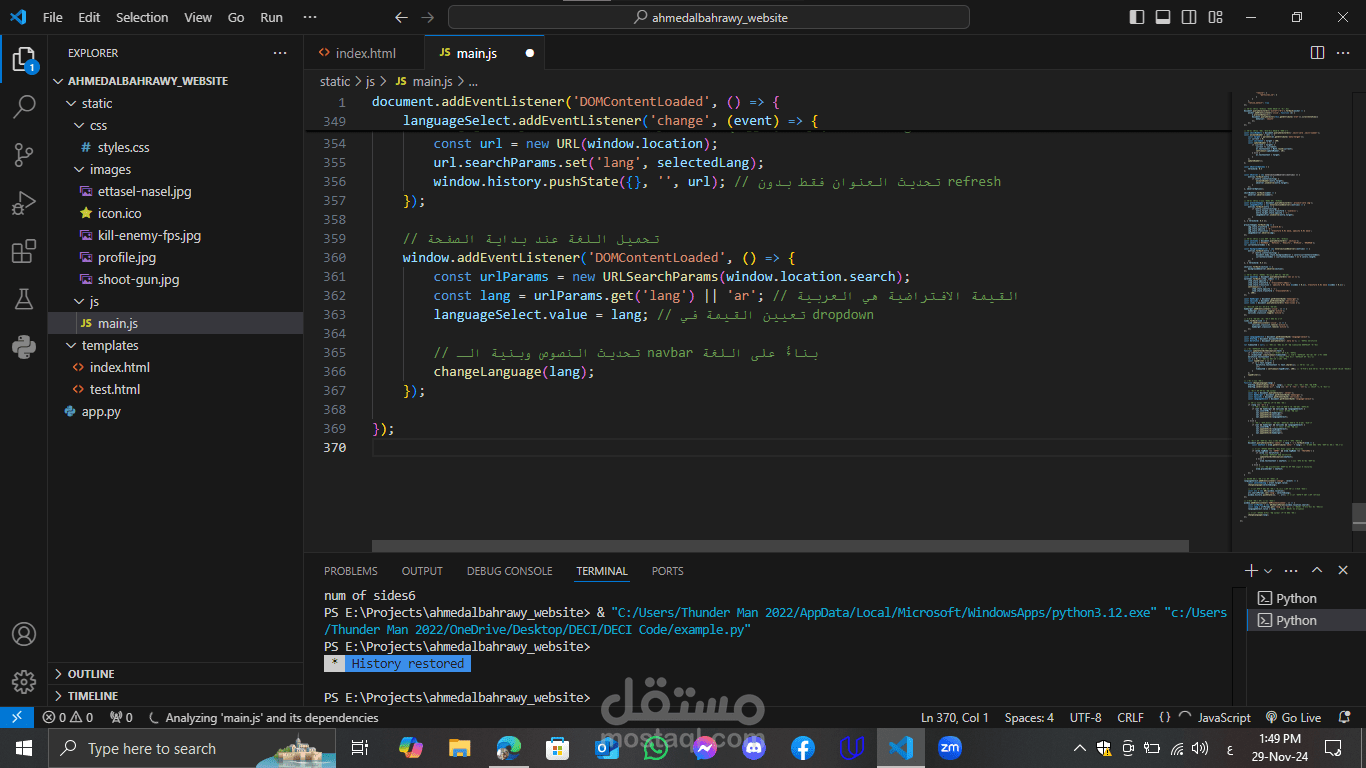This screenshot has width=1366, height=768.
Task: Open app.py in the explorer
Action: [101, 411]
